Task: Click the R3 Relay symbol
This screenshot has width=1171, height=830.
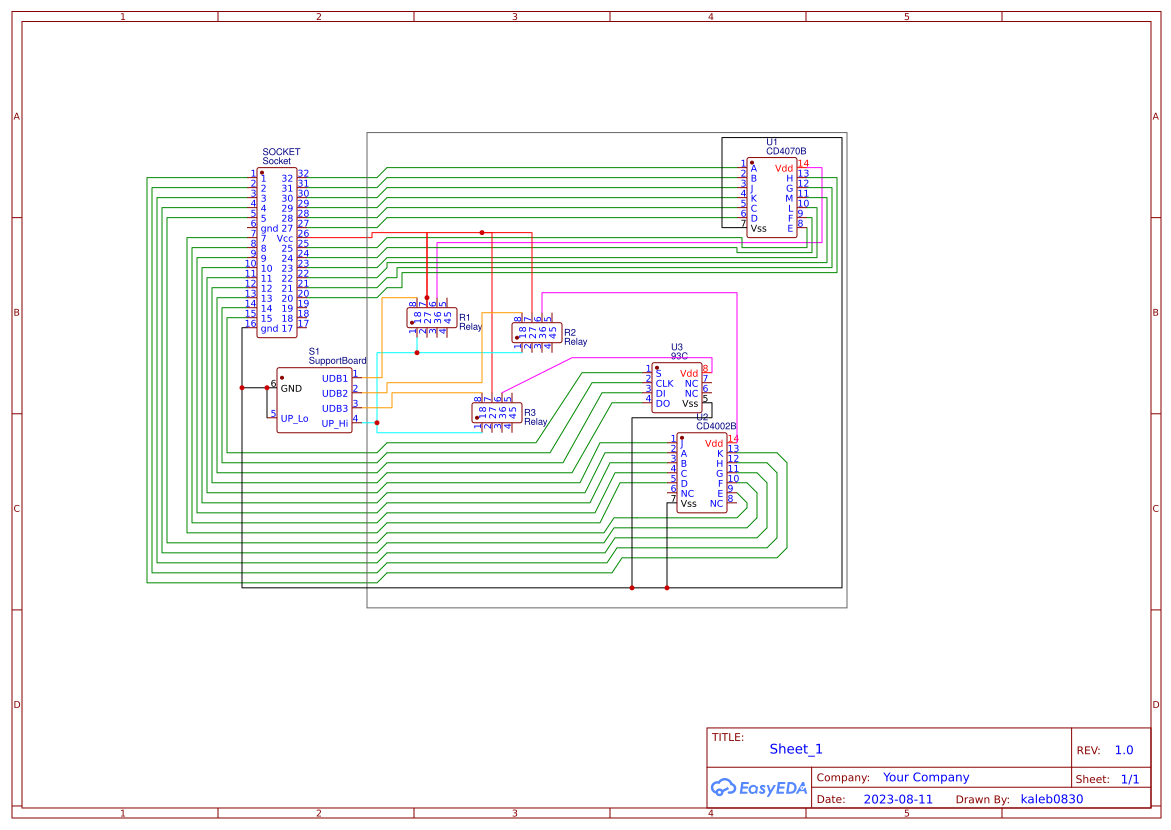Action: pos(495,413)
